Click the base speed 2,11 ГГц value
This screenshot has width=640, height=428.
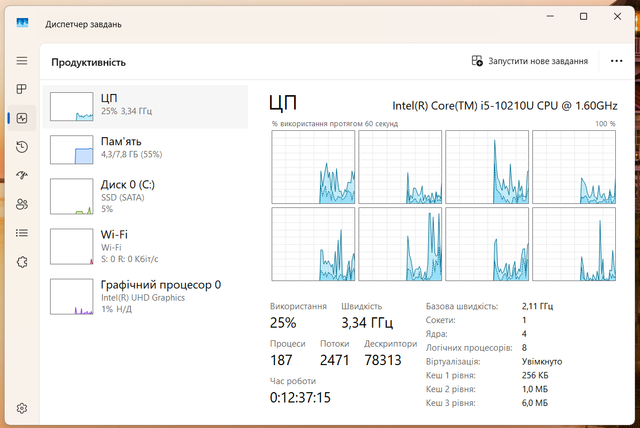(537, 306)
